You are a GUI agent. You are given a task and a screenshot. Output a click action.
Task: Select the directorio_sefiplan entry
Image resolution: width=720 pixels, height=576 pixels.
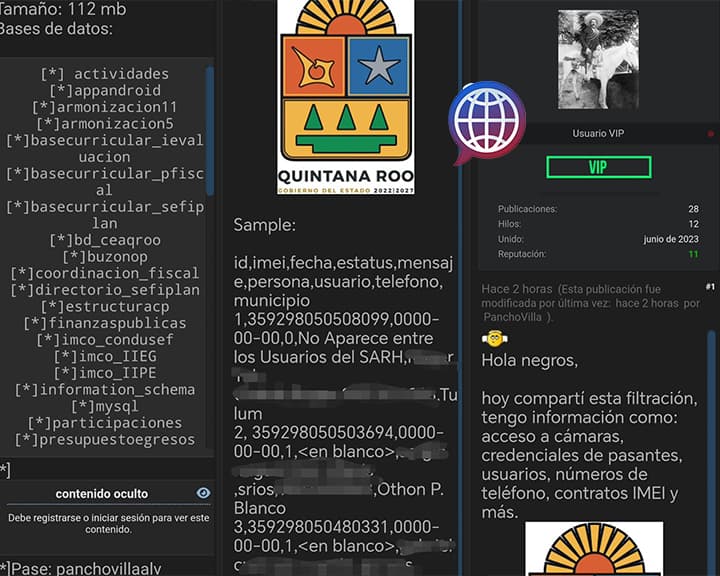[x=105, y=289]
